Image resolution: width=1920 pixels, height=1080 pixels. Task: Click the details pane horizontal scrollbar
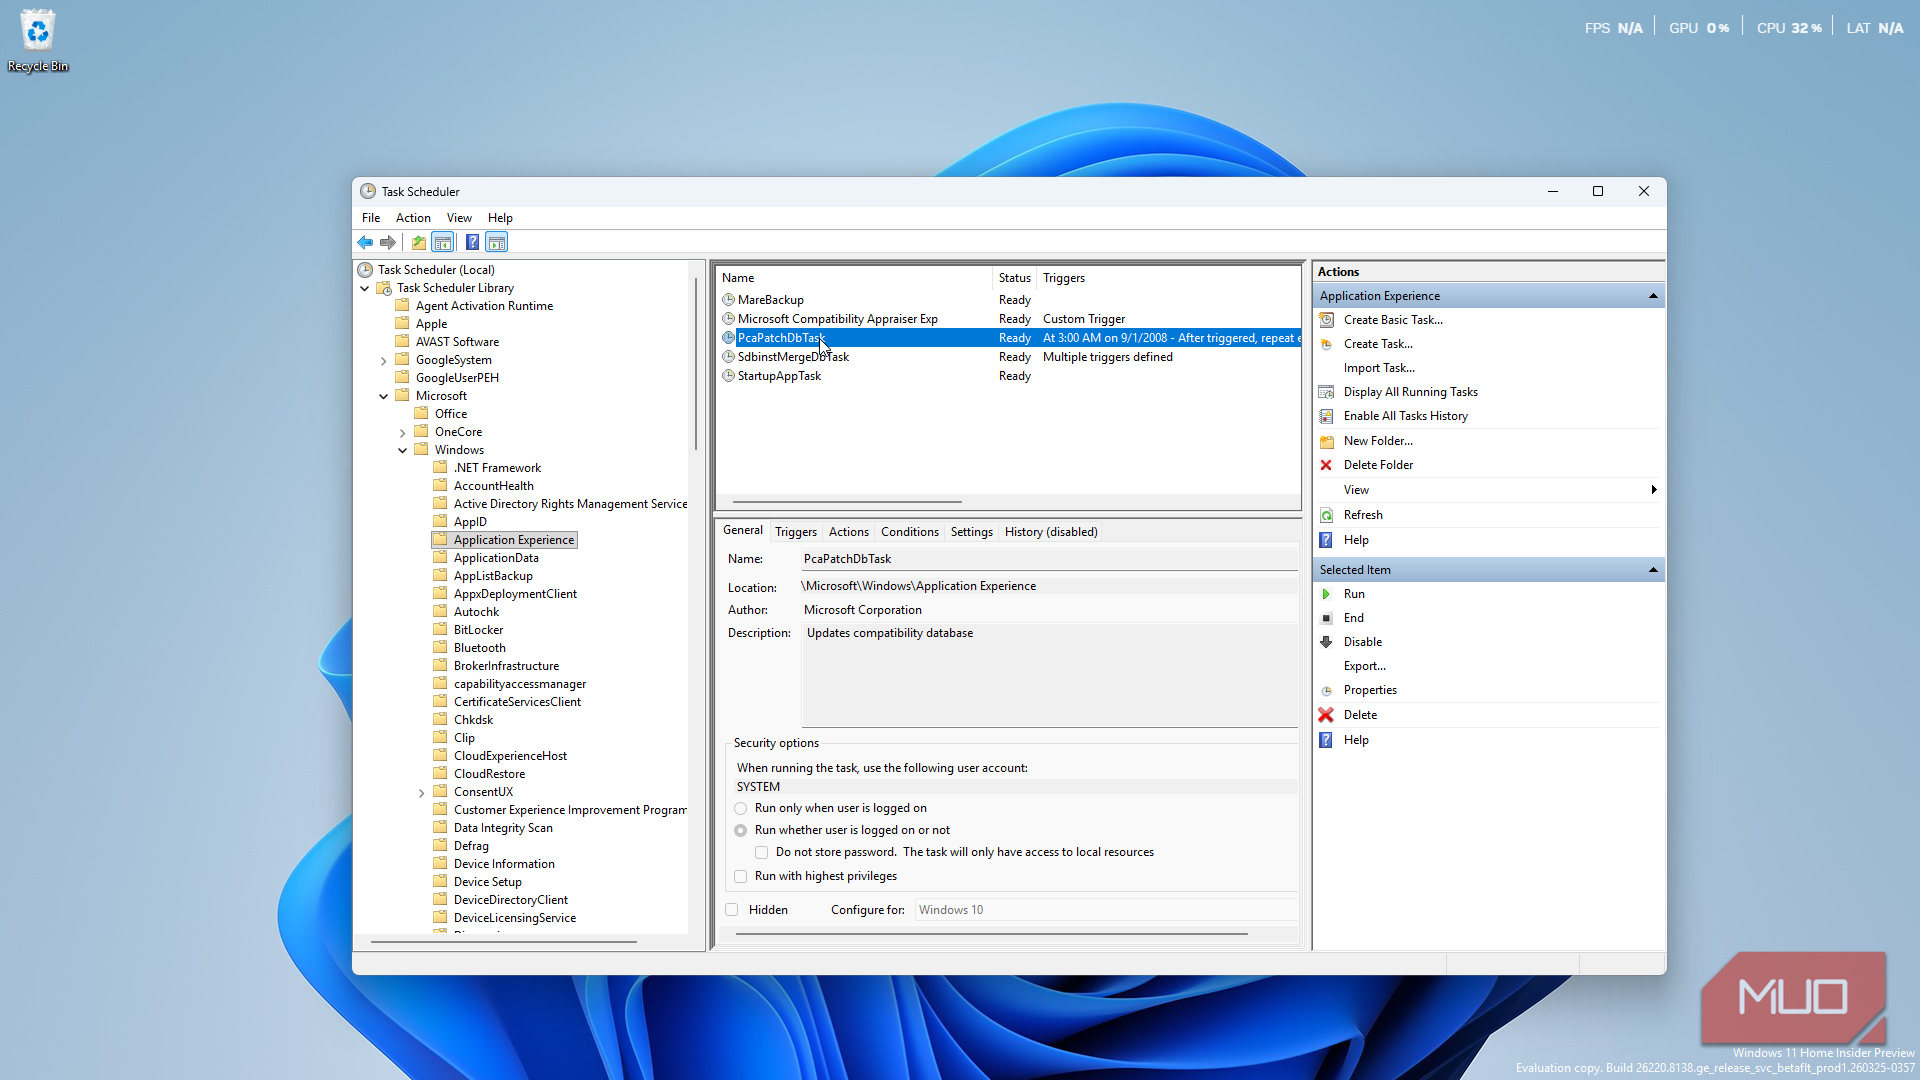click(992, 934)
